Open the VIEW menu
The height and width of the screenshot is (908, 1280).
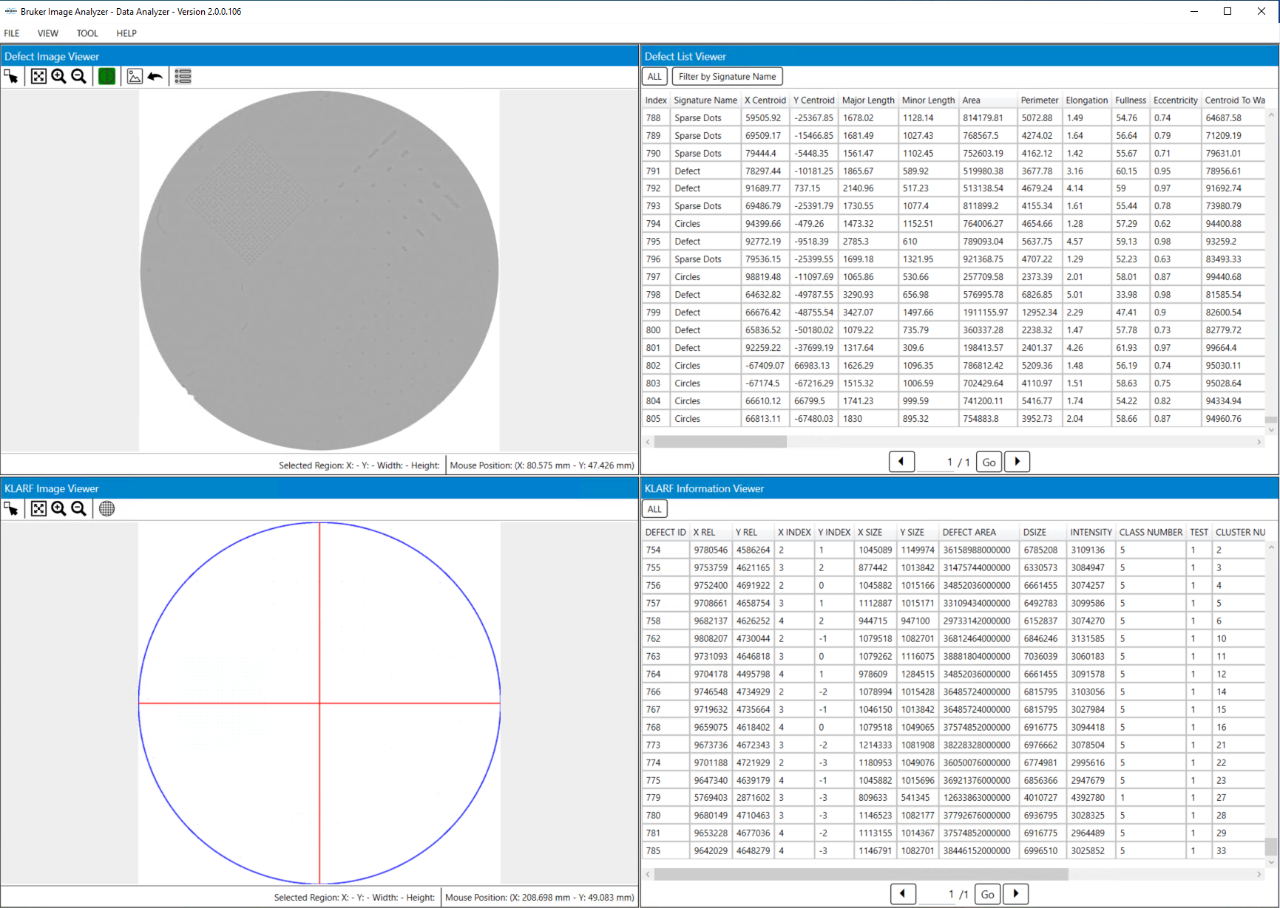tap(48, 33)
